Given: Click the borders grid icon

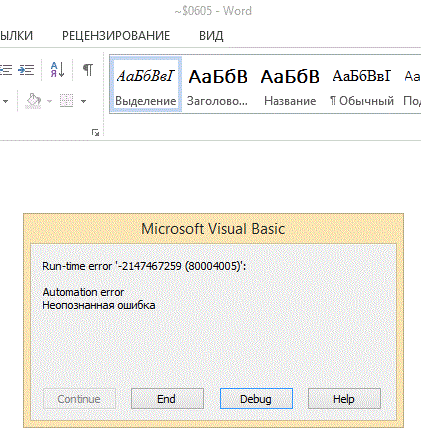Looking at the screenshot, I should click(66, 101).
